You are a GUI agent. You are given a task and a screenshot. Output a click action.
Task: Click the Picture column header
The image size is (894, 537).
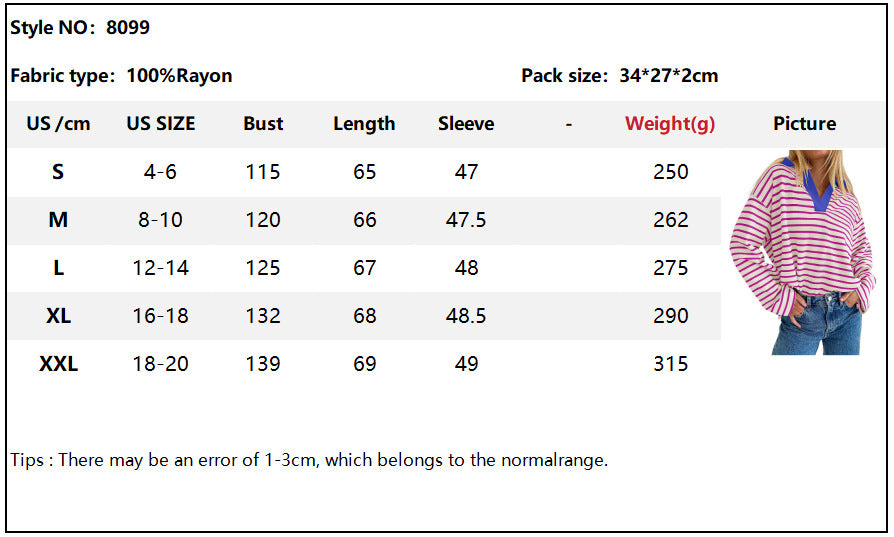[x=804, y=124]
